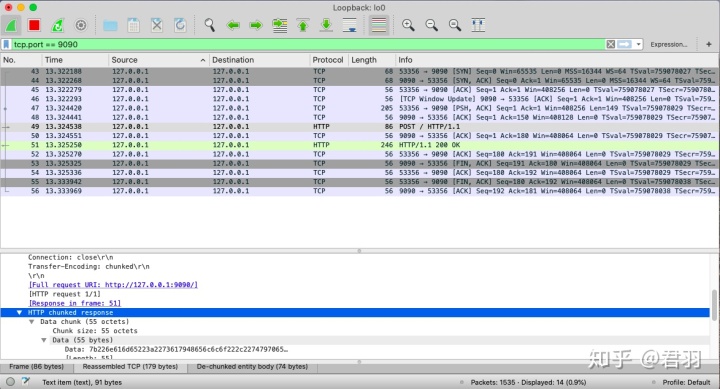Open capture file properties status icon
This screenshot has height=389, width=720.
pyautogui.click(x=26, y=381)
